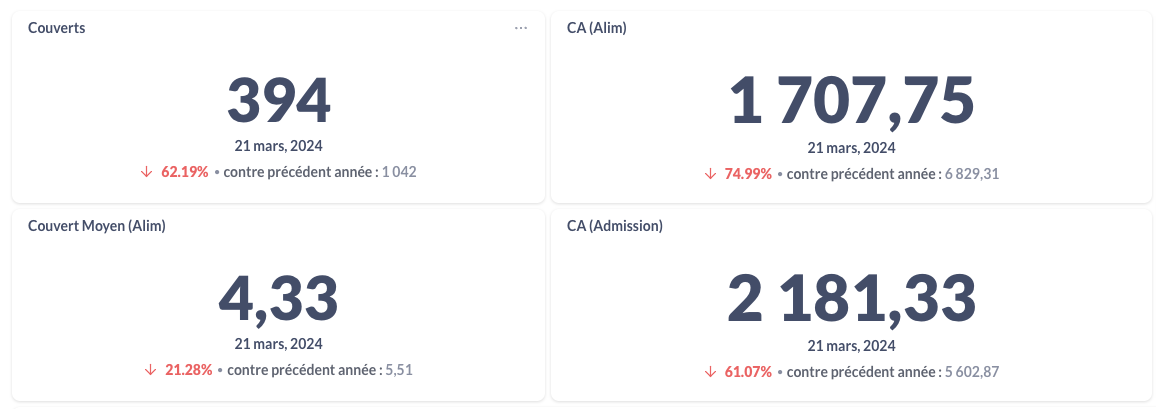
Task: Open the CA (Alim) card title
Action: pyautogui.click(x=596, y=28)
